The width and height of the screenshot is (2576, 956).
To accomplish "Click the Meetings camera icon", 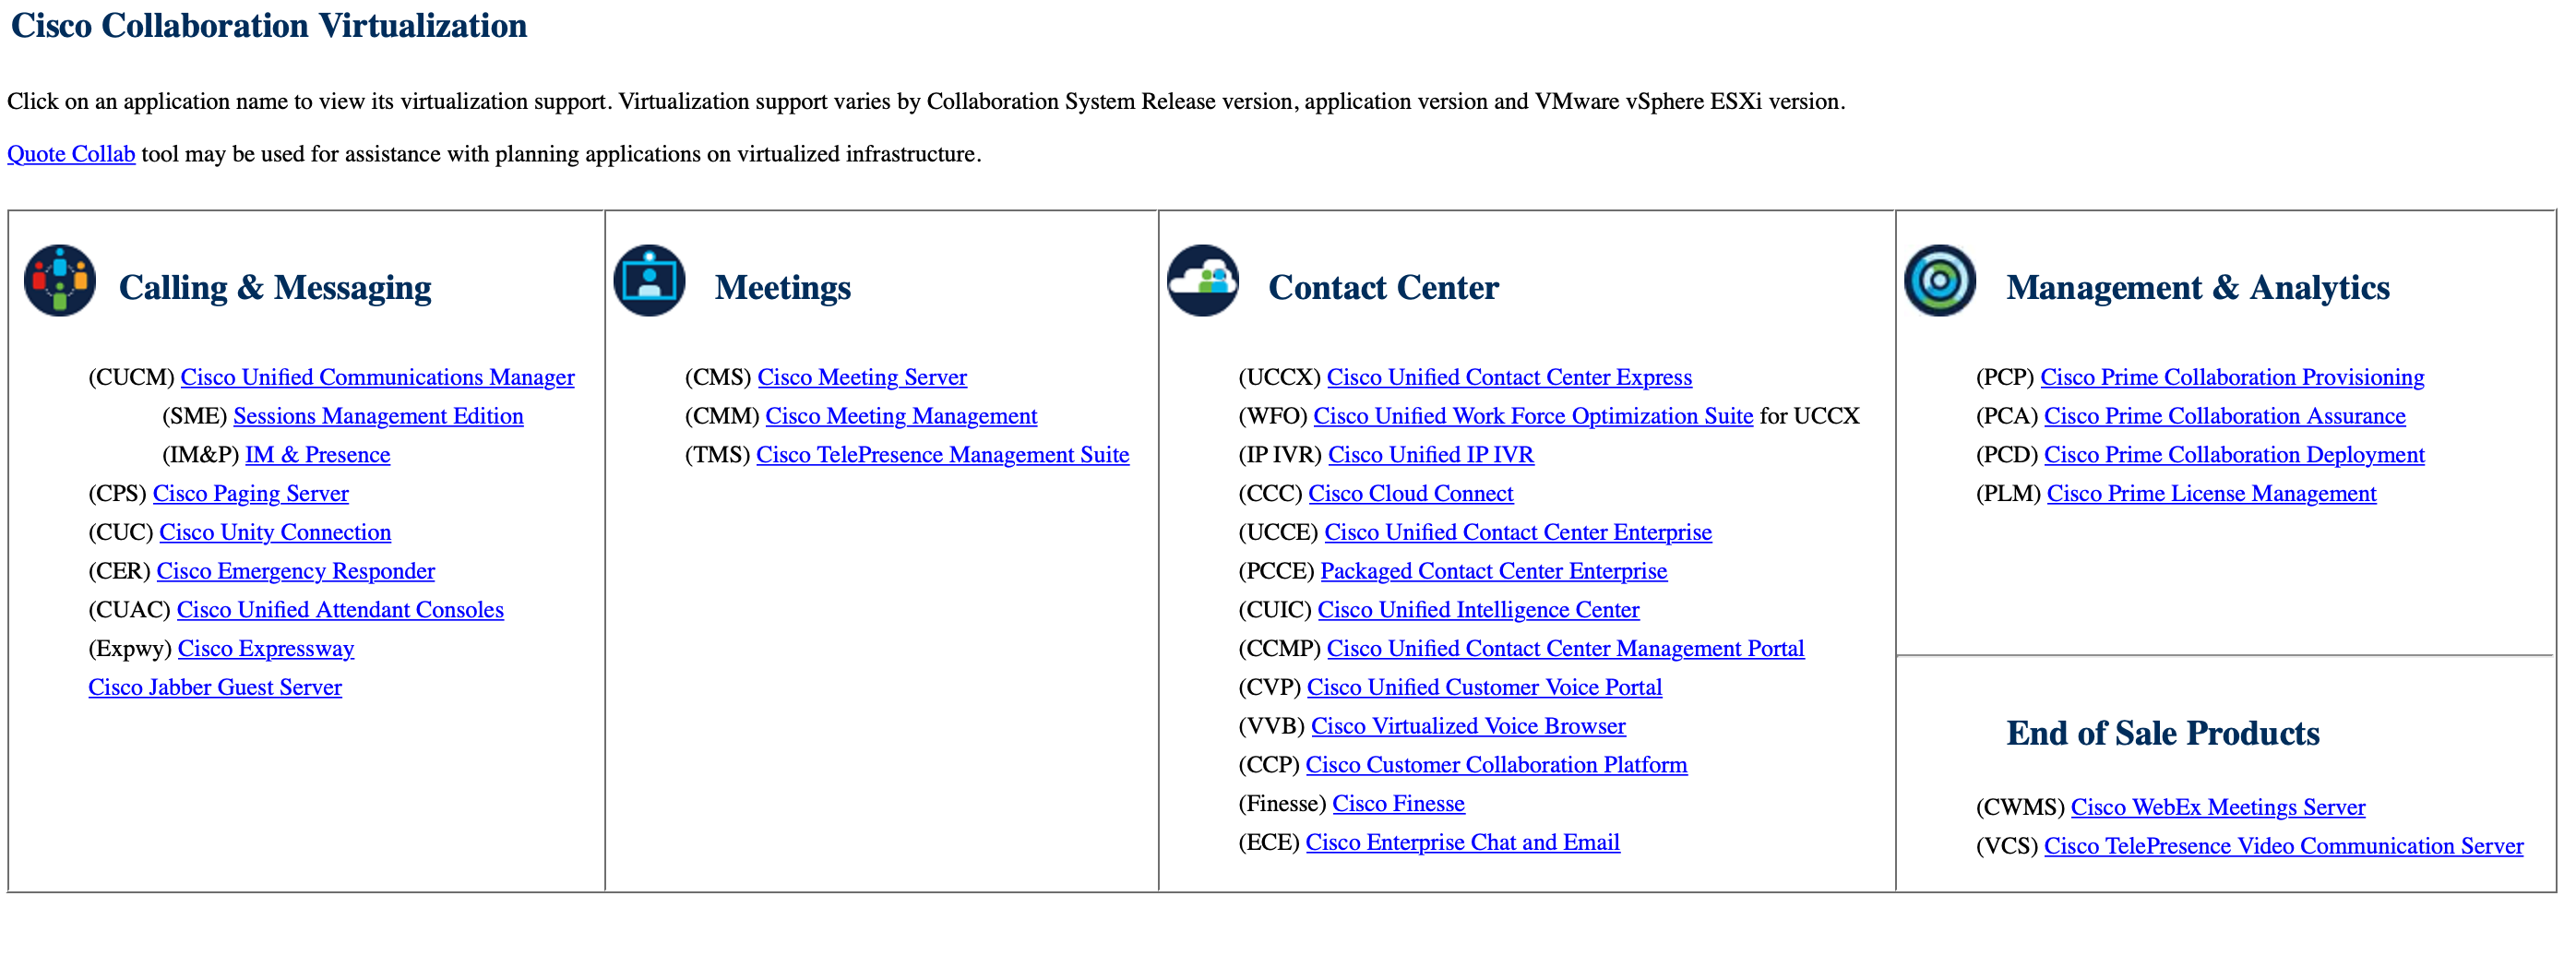I will coord(649,281).
